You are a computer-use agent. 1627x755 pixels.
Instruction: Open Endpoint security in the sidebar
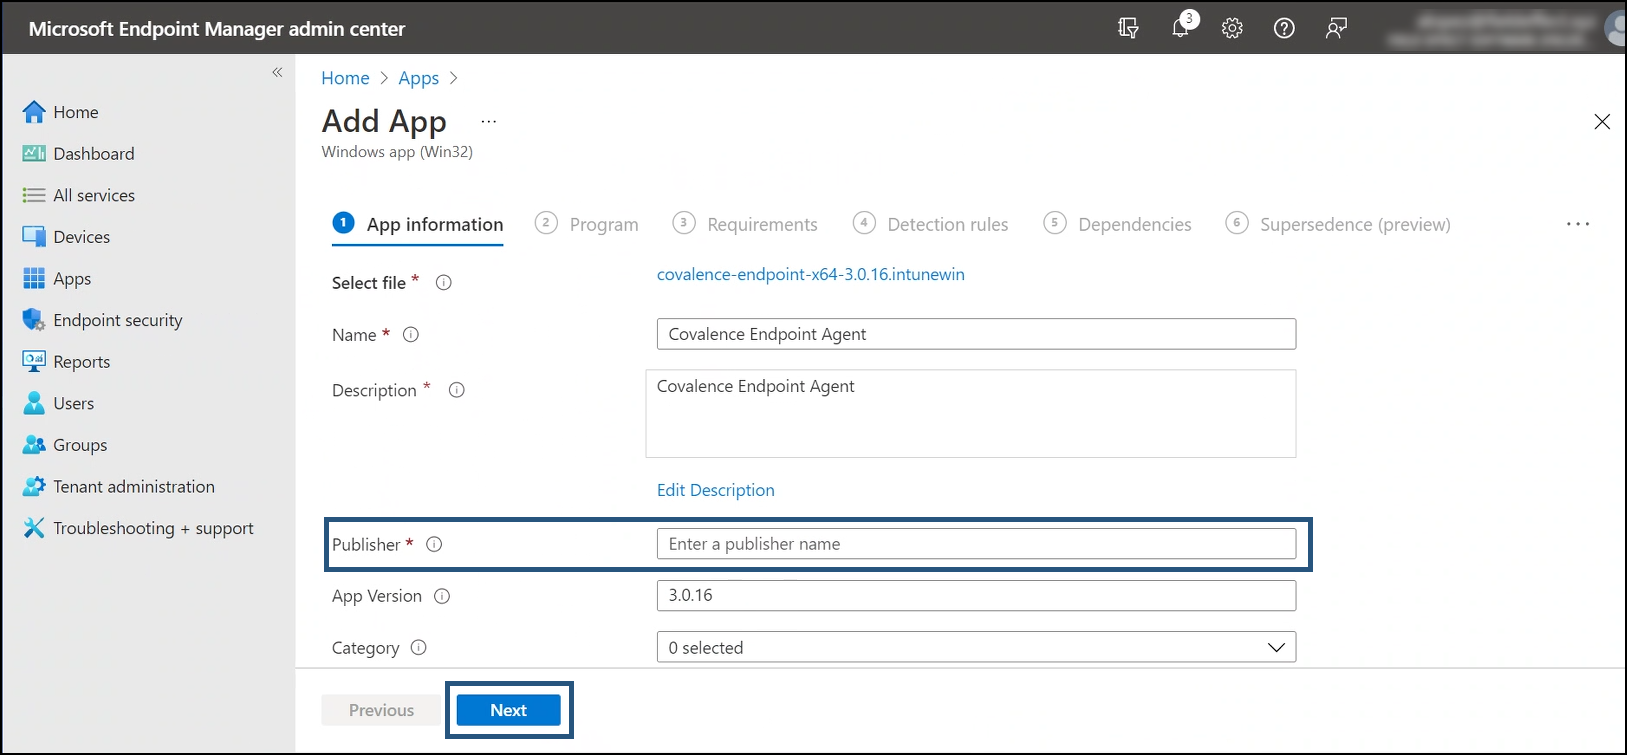click(x=102, y=320)
